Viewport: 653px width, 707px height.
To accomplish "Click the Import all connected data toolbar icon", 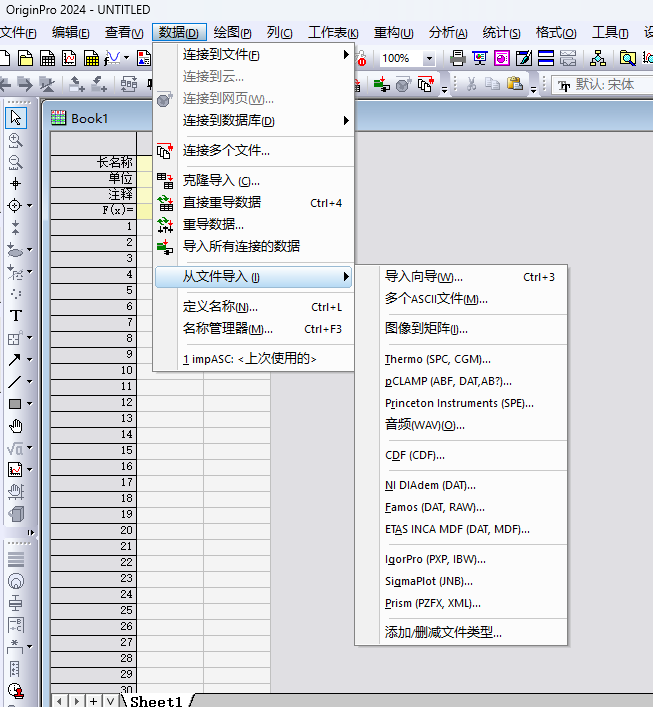I will point(382,84).
